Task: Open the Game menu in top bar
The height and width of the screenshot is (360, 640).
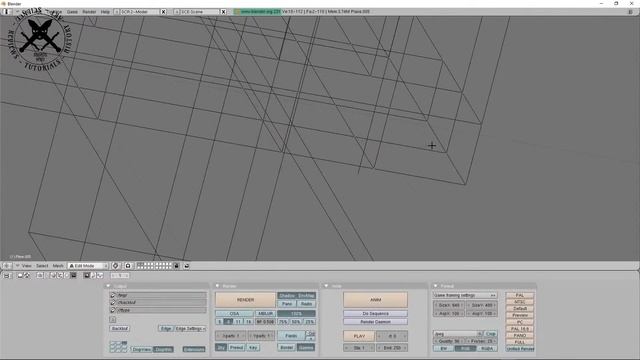Action: [72, 12]
